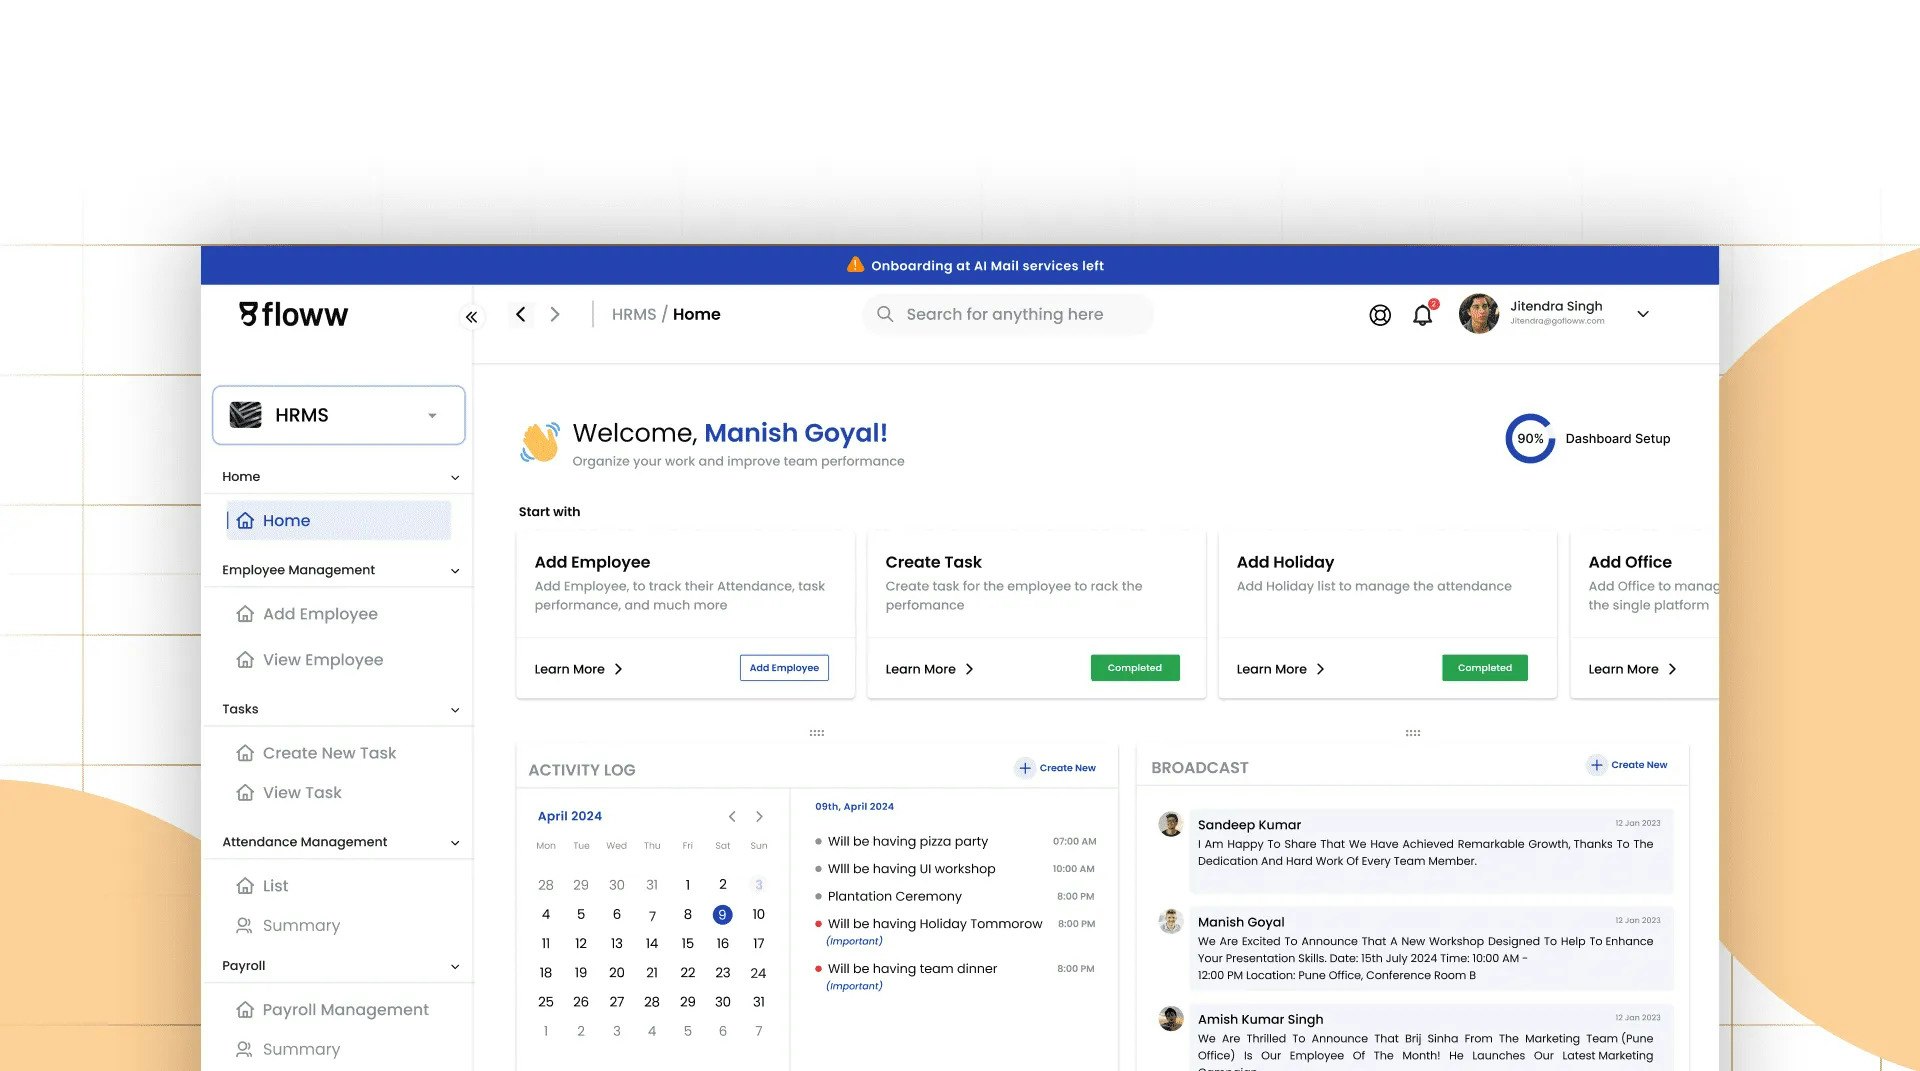Image resolution: width=1920 pixels, height=1071 pixels.
Task: Click Learn More on Add Office card
Action: (1633, 669)
